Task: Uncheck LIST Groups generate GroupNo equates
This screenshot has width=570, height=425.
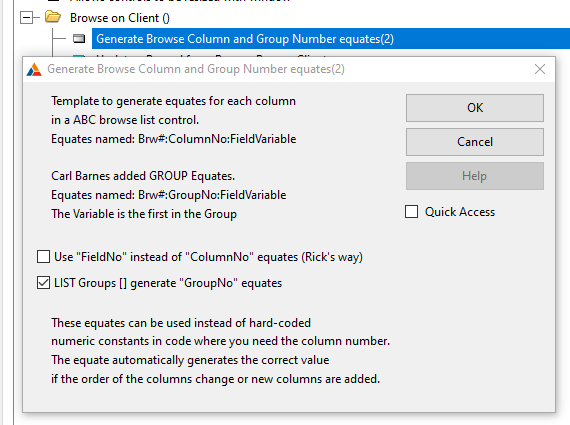Action: click(43, 282)
